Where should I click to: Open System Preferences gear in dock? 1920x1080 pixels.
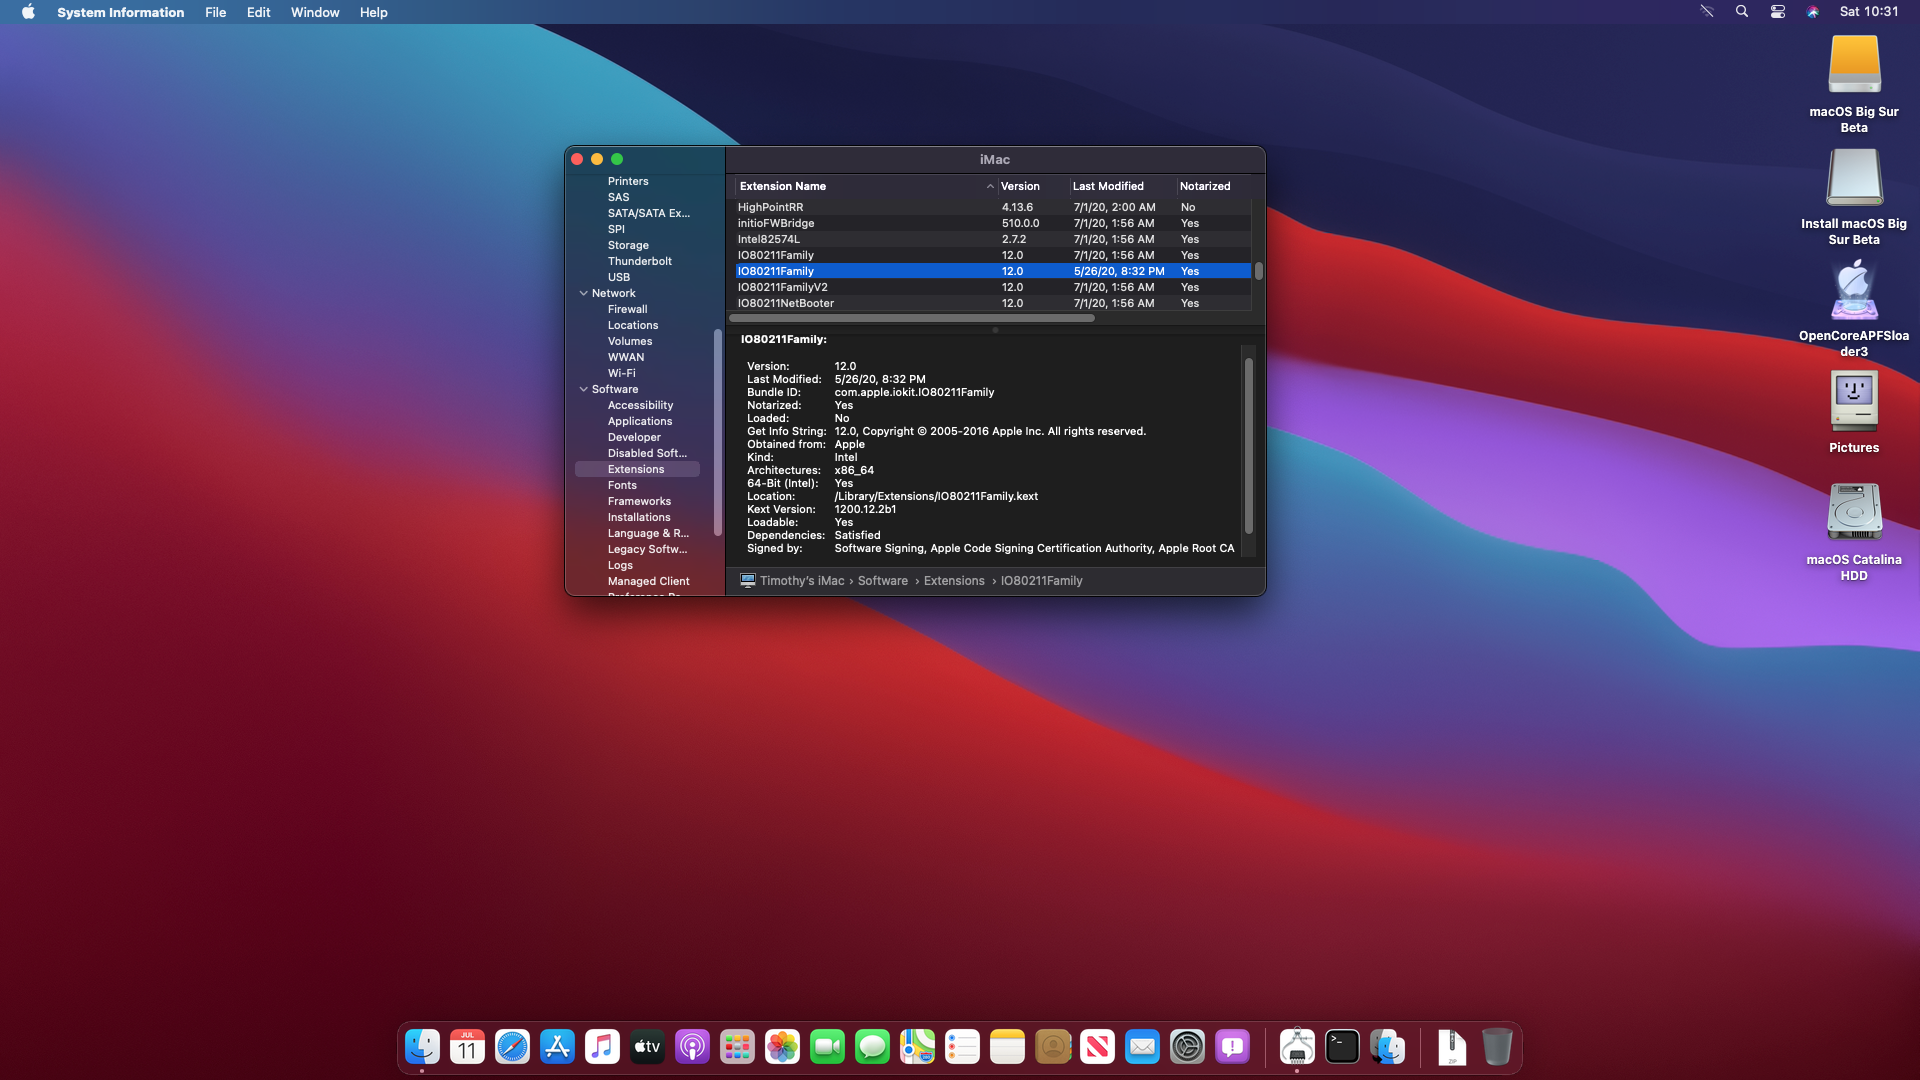pos(1187,1047)
